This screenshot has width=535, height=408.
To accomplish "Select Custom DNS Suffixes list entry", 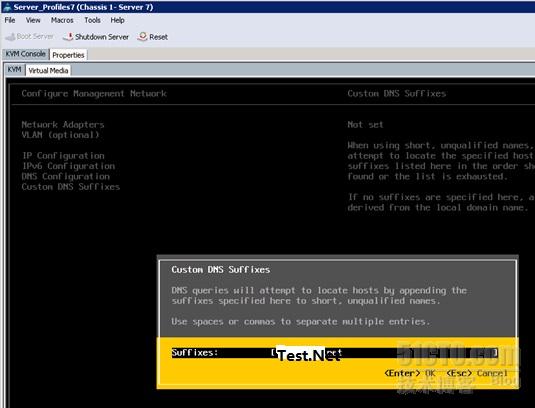I will click(71, 187).
